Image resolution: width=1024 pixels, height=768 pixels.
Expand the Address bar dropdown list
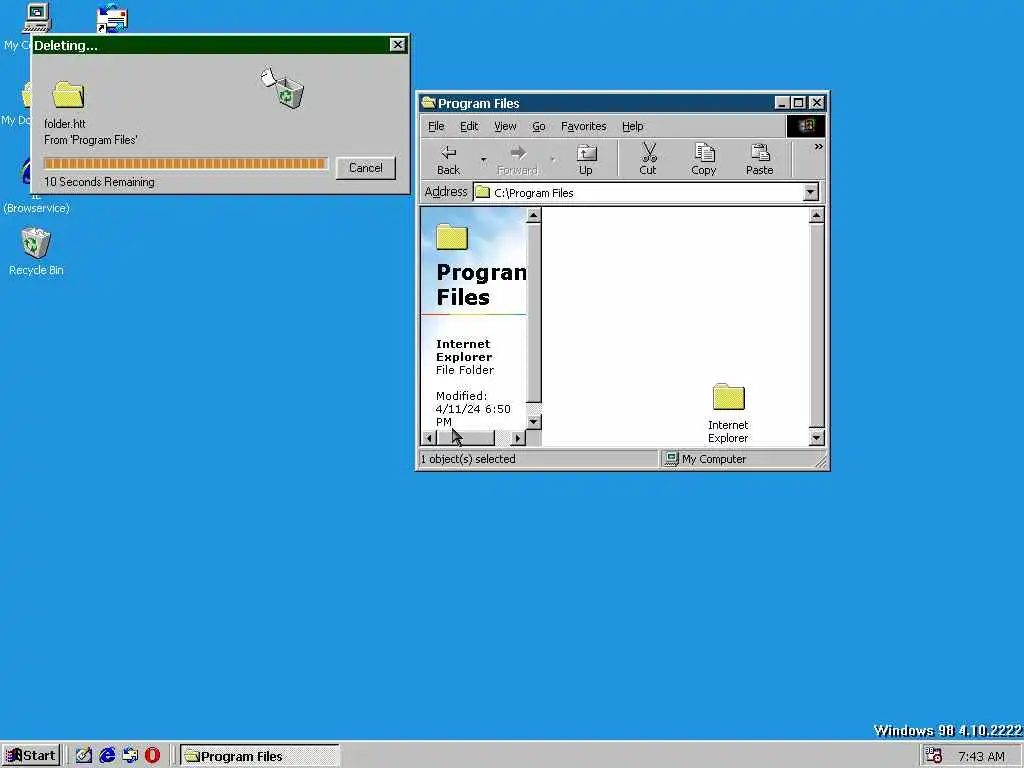[810, 192]
